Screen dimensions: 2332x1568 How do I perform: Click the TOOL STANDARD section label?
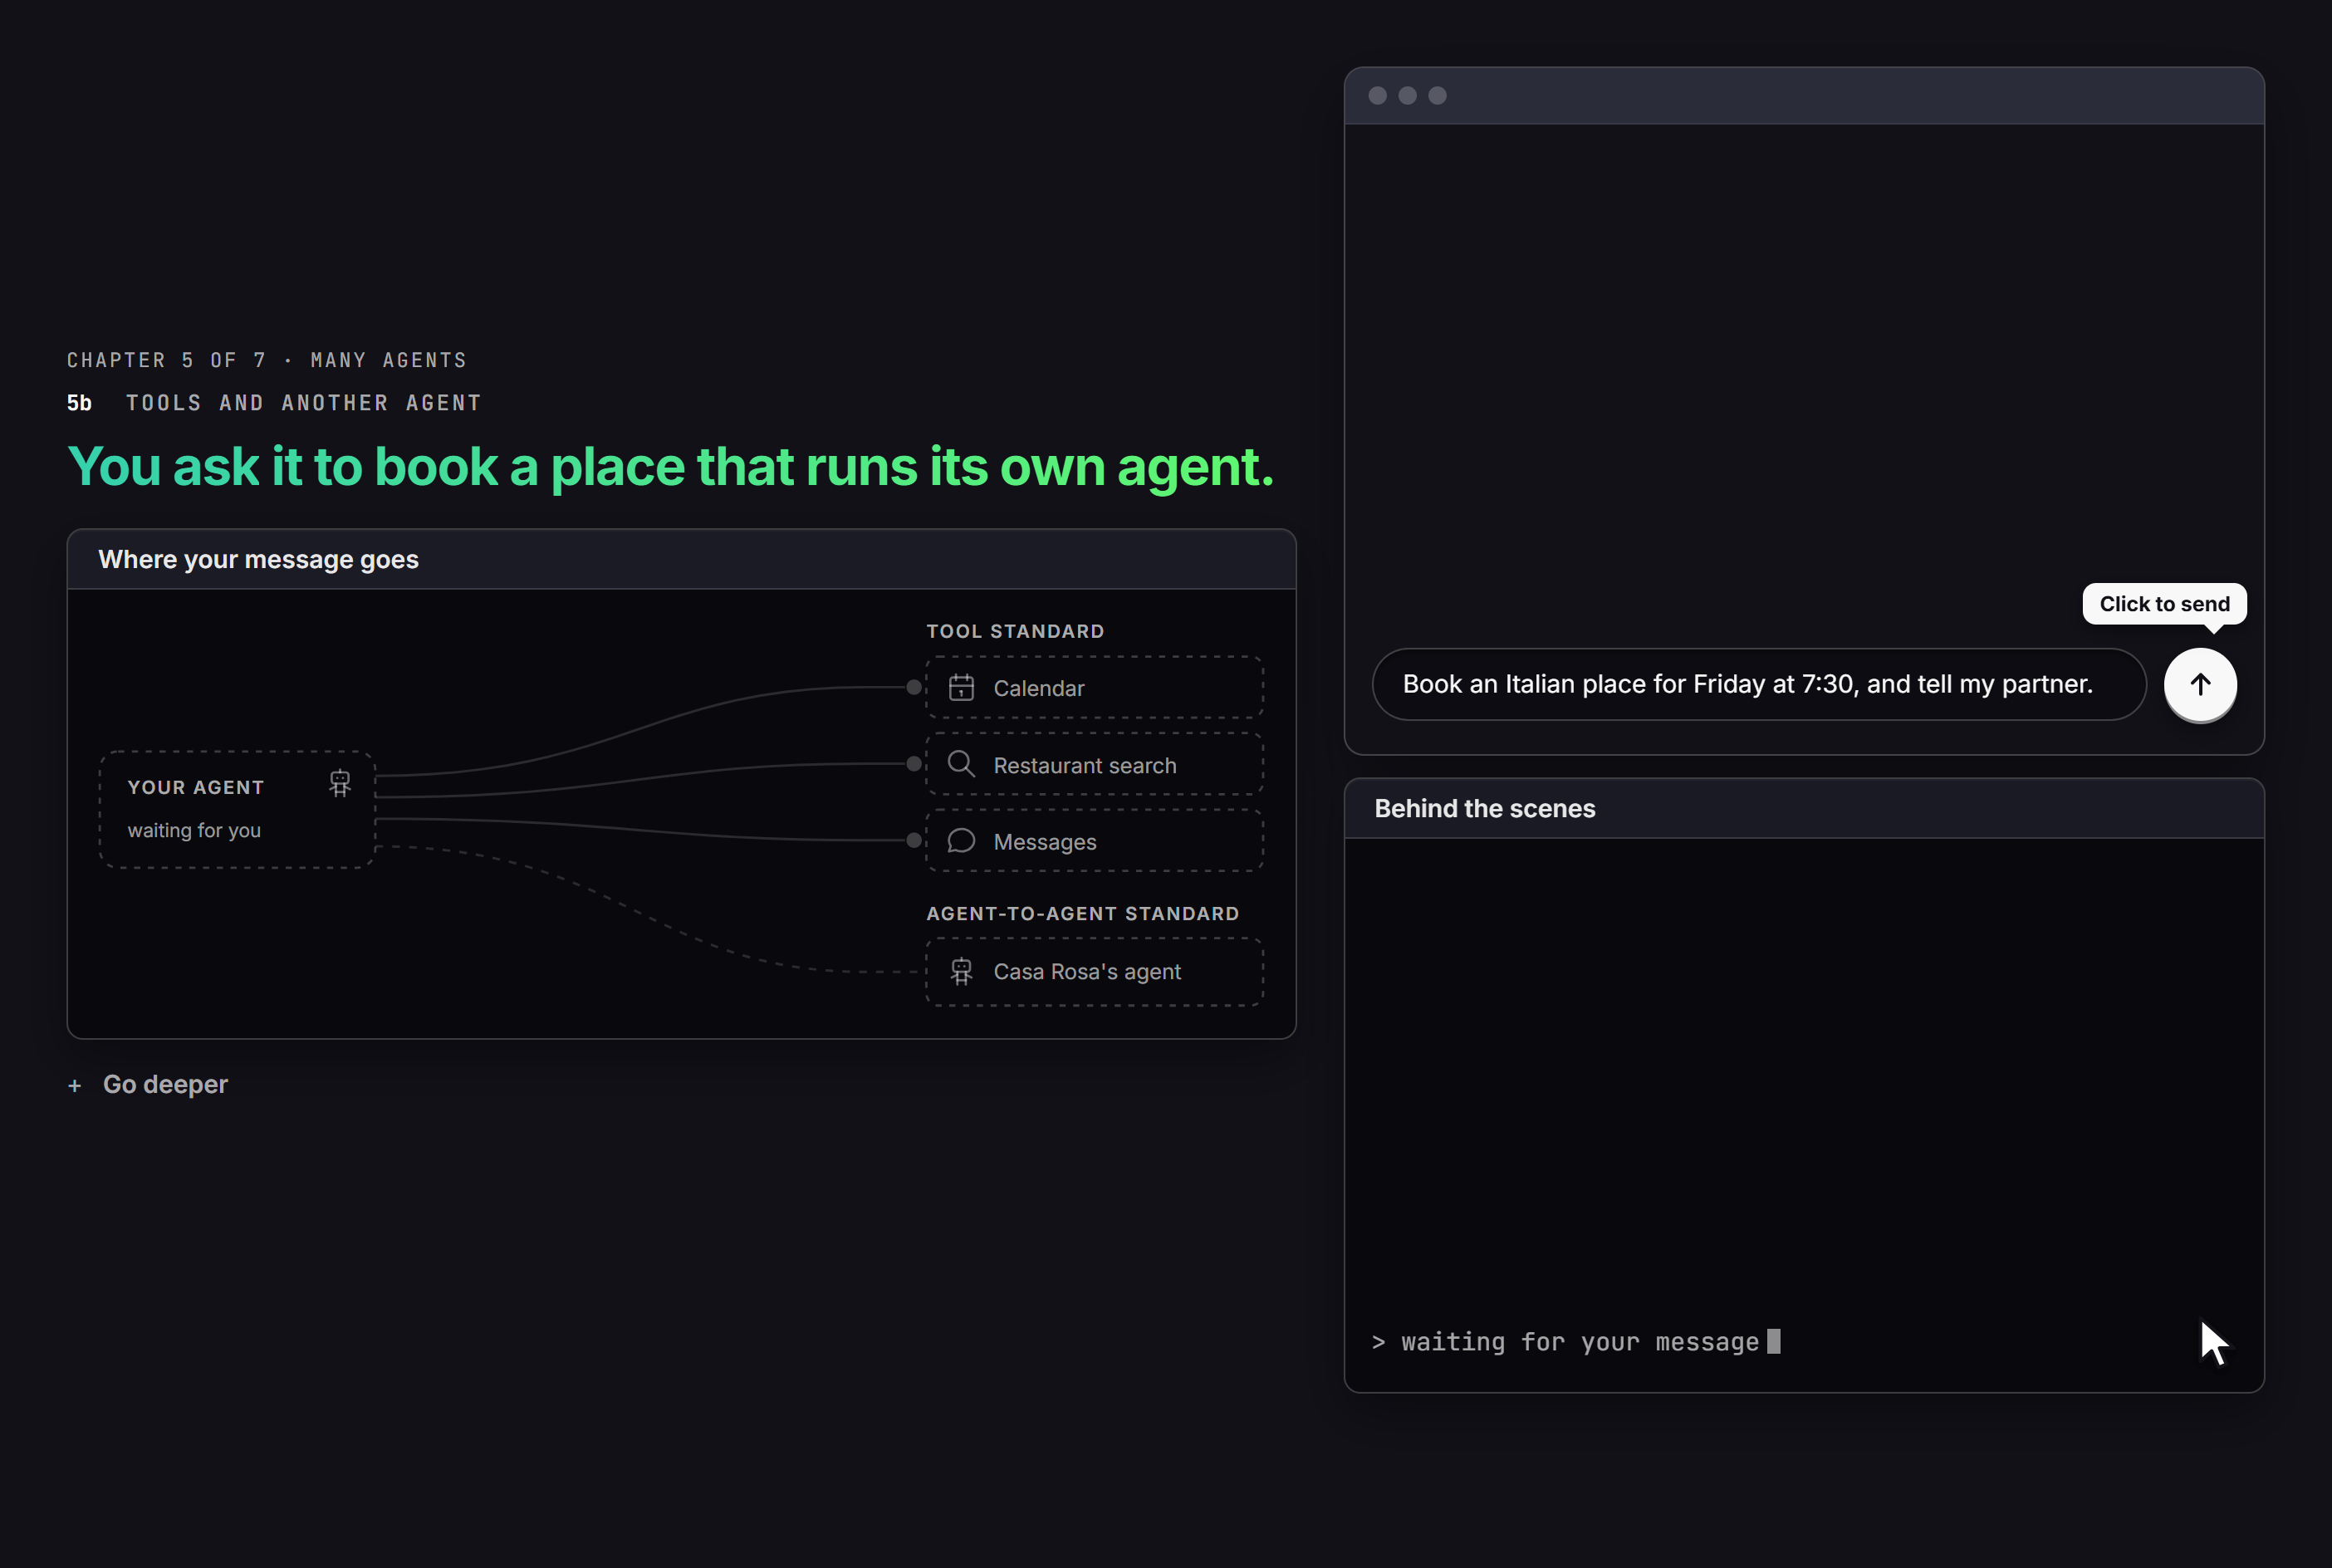pos(1015,631)
